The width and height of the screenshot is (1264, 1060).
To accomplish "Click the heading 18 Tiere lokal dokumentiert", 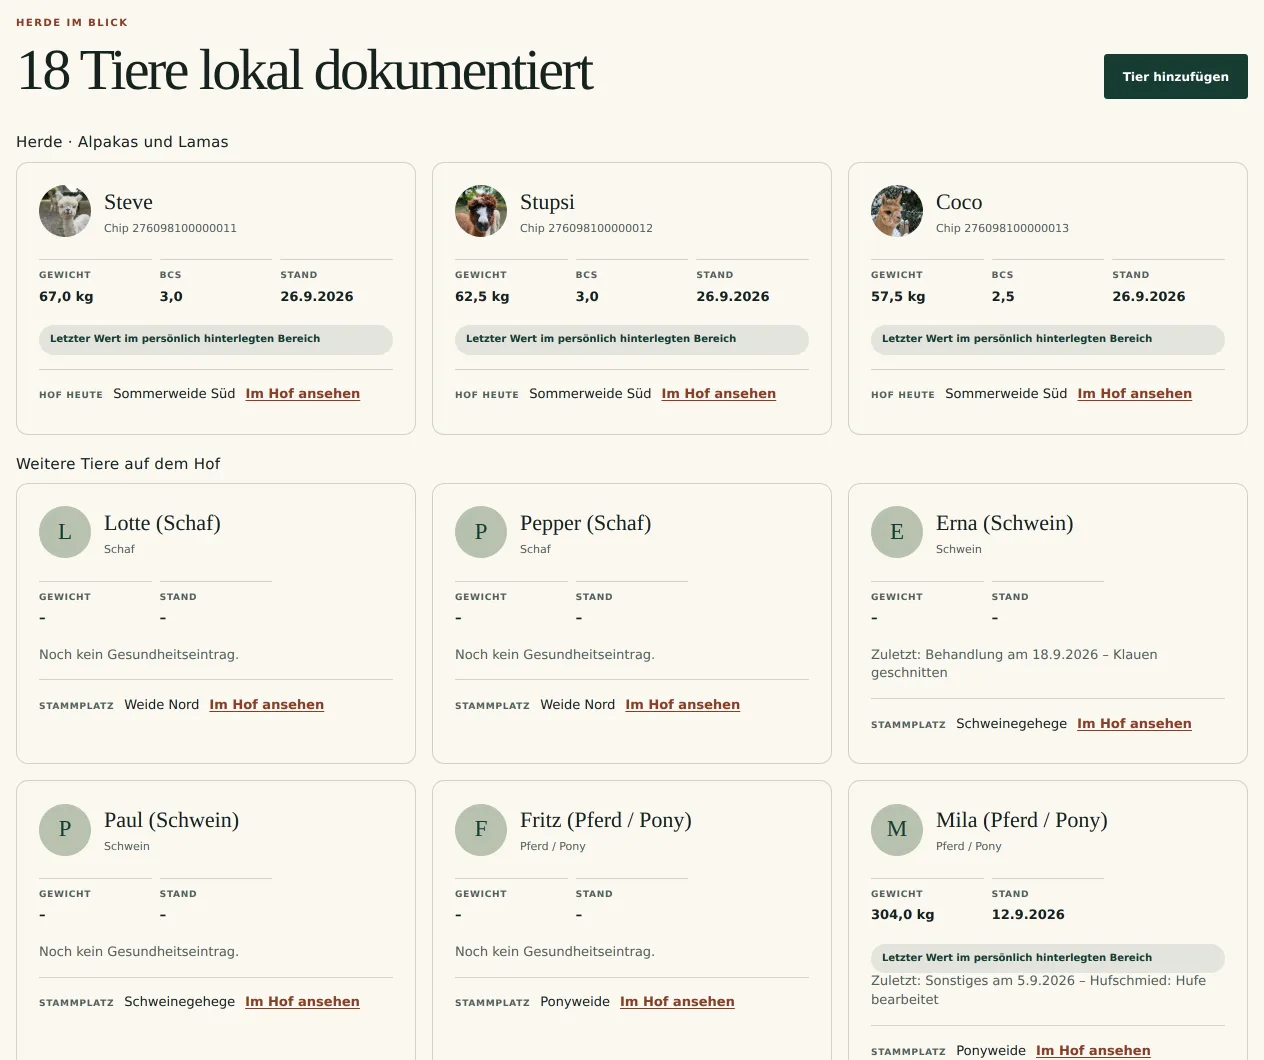I will click(x=305, y=70).
